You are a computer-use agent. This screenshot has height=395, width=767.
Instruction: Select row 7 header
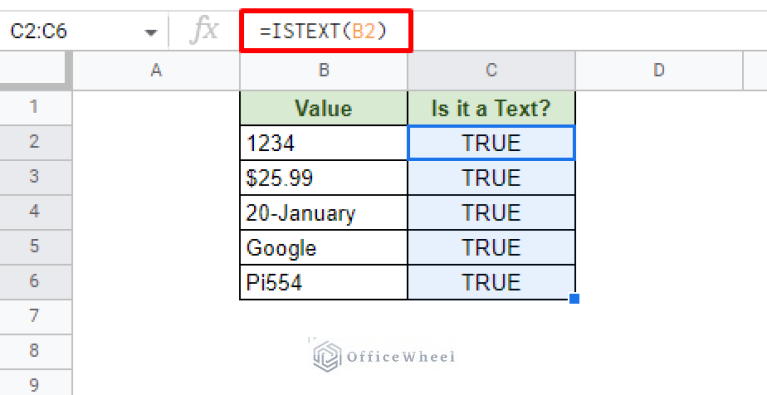coord(34,316)
